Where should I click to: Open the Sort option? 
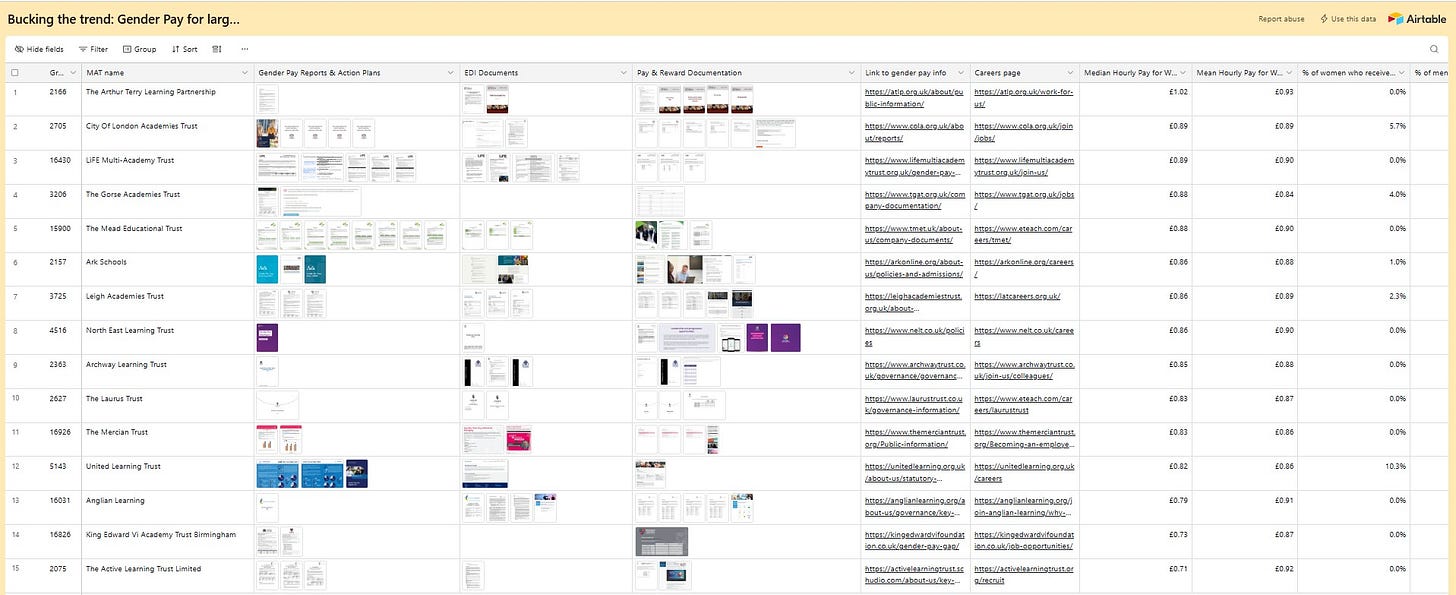click(x=184, y=49)
